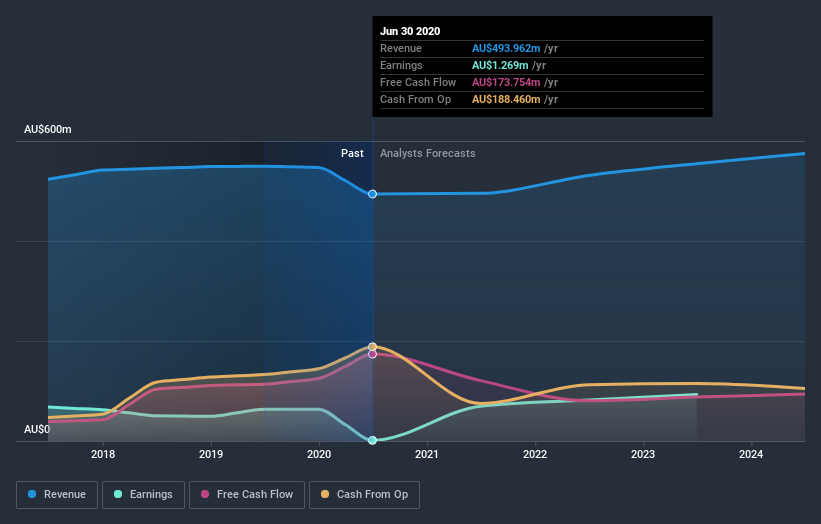
Task: Click the AU$493.962m revenue value
Action: (x=506, y=48)
